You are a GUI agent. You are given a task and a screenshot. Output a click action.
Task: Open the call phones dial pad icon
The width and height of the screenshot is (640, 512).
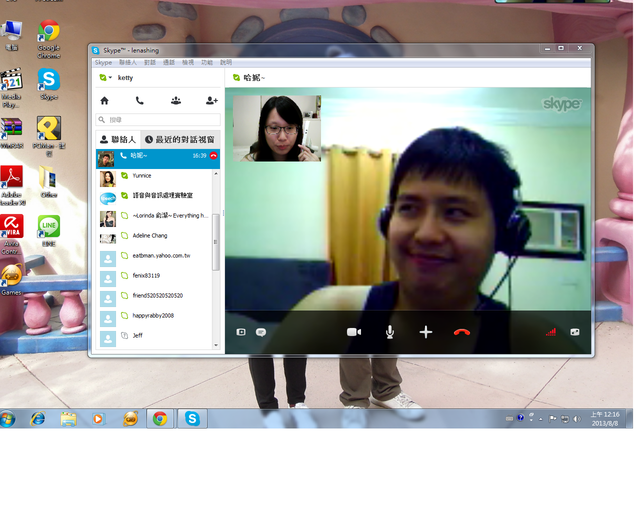point(140,100)
